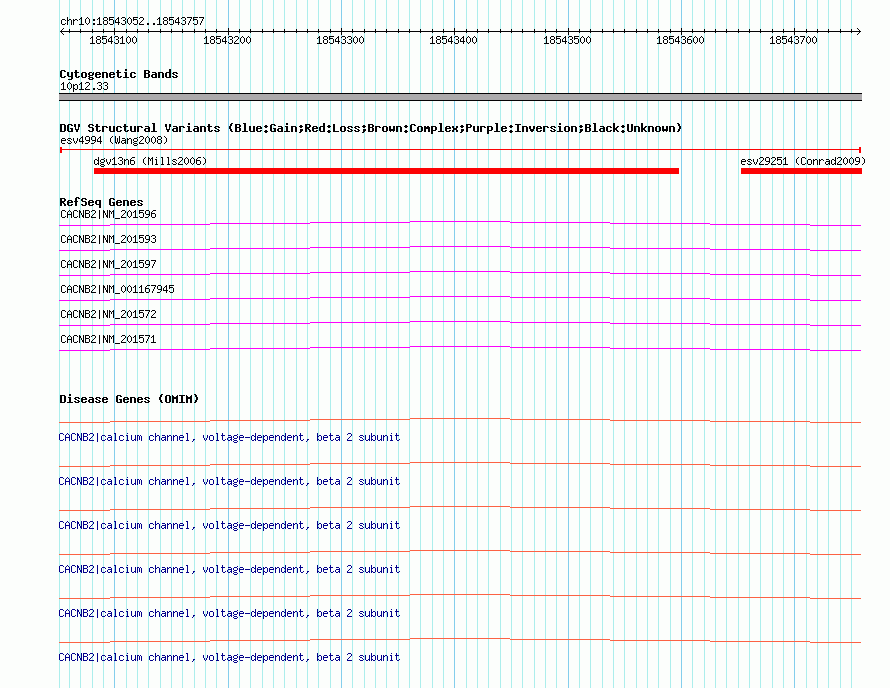Open the esv29251 (Conrad2009) variant label

(803, 161)
